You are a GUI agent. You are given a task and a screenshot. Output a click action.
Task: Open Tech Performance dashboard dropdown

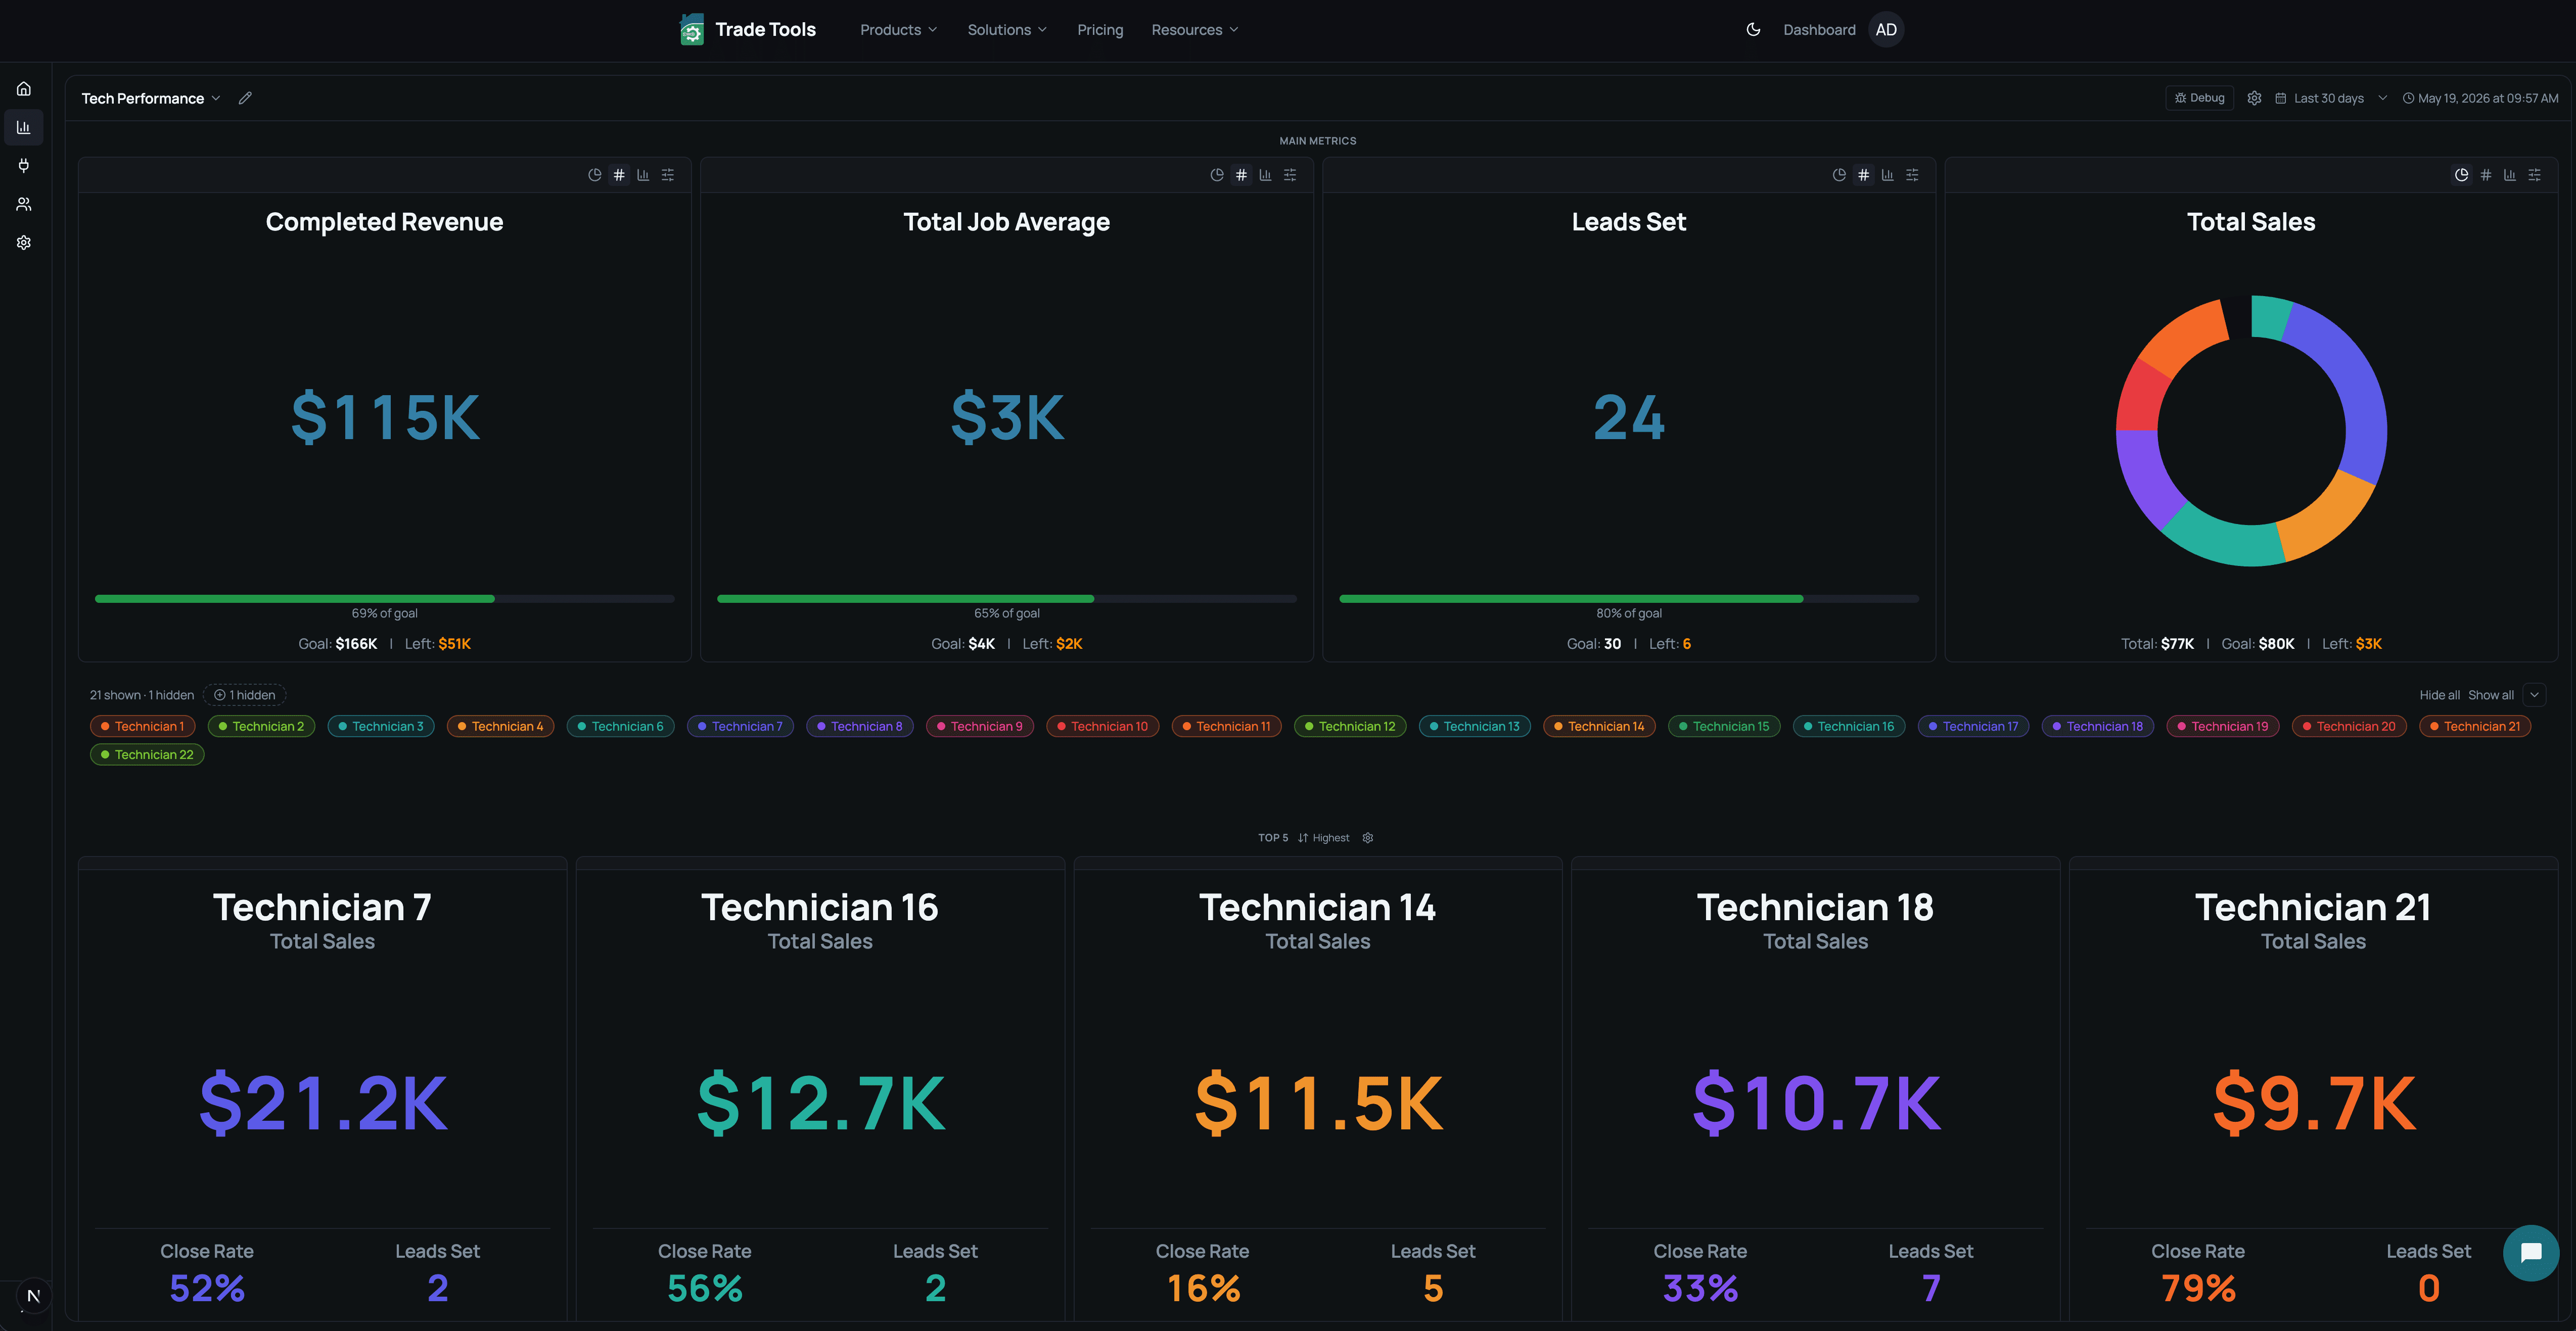(151, 98)
